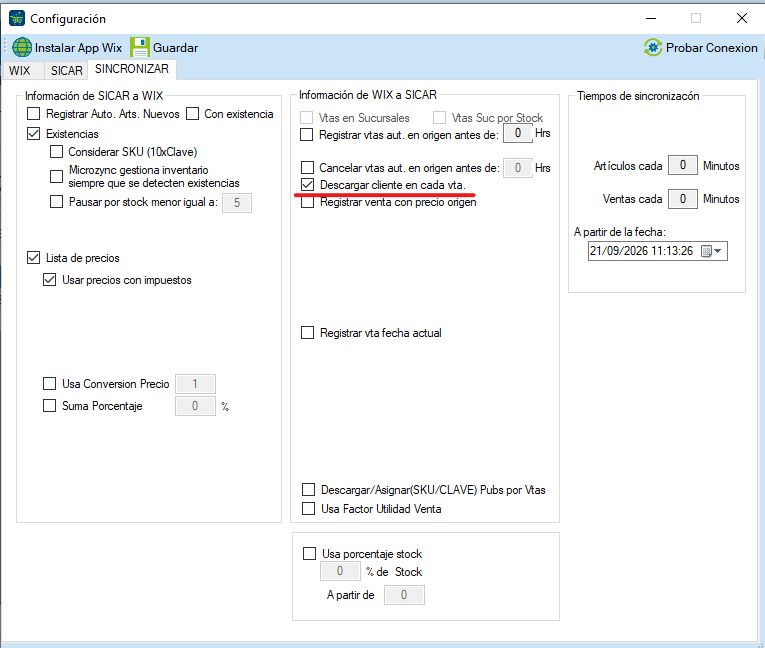
Task: Click Usa Conversion Precio value field 1
Action: pos(195,384)
